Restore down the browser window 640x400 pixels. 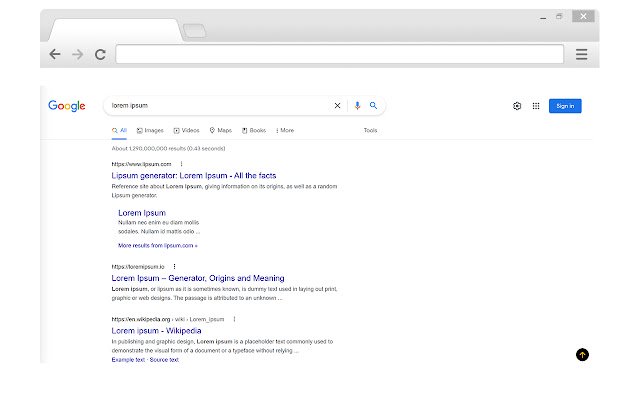point(559,16)
